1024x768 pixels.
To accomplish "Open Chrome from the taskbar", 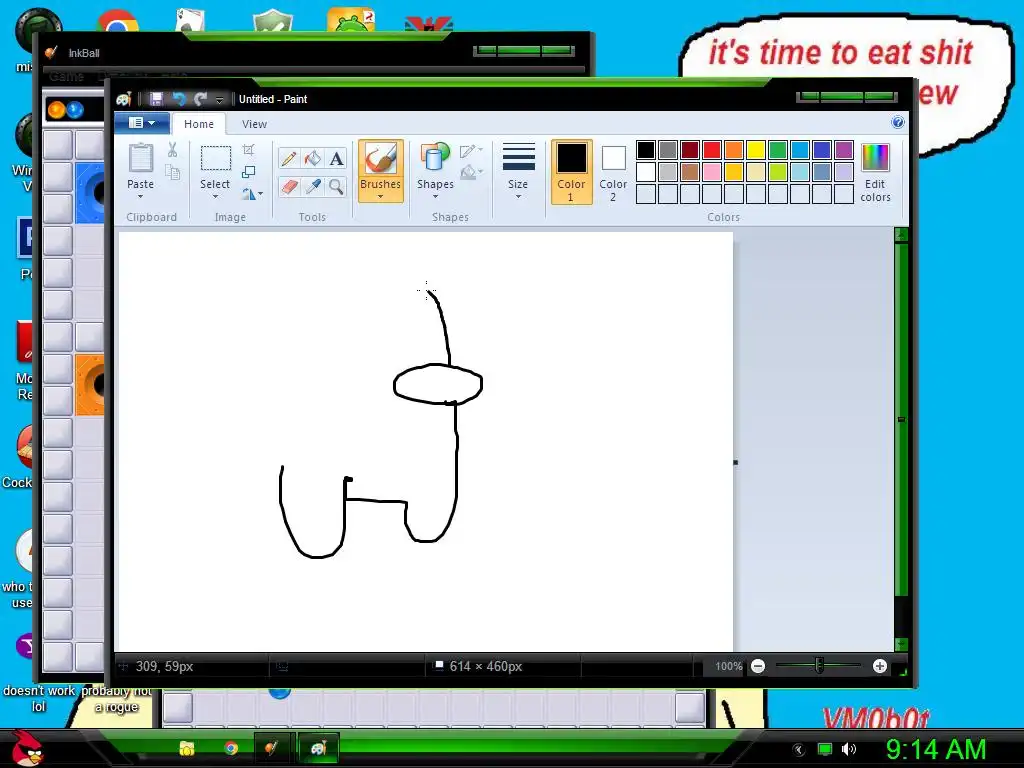I will coord(231,748).
